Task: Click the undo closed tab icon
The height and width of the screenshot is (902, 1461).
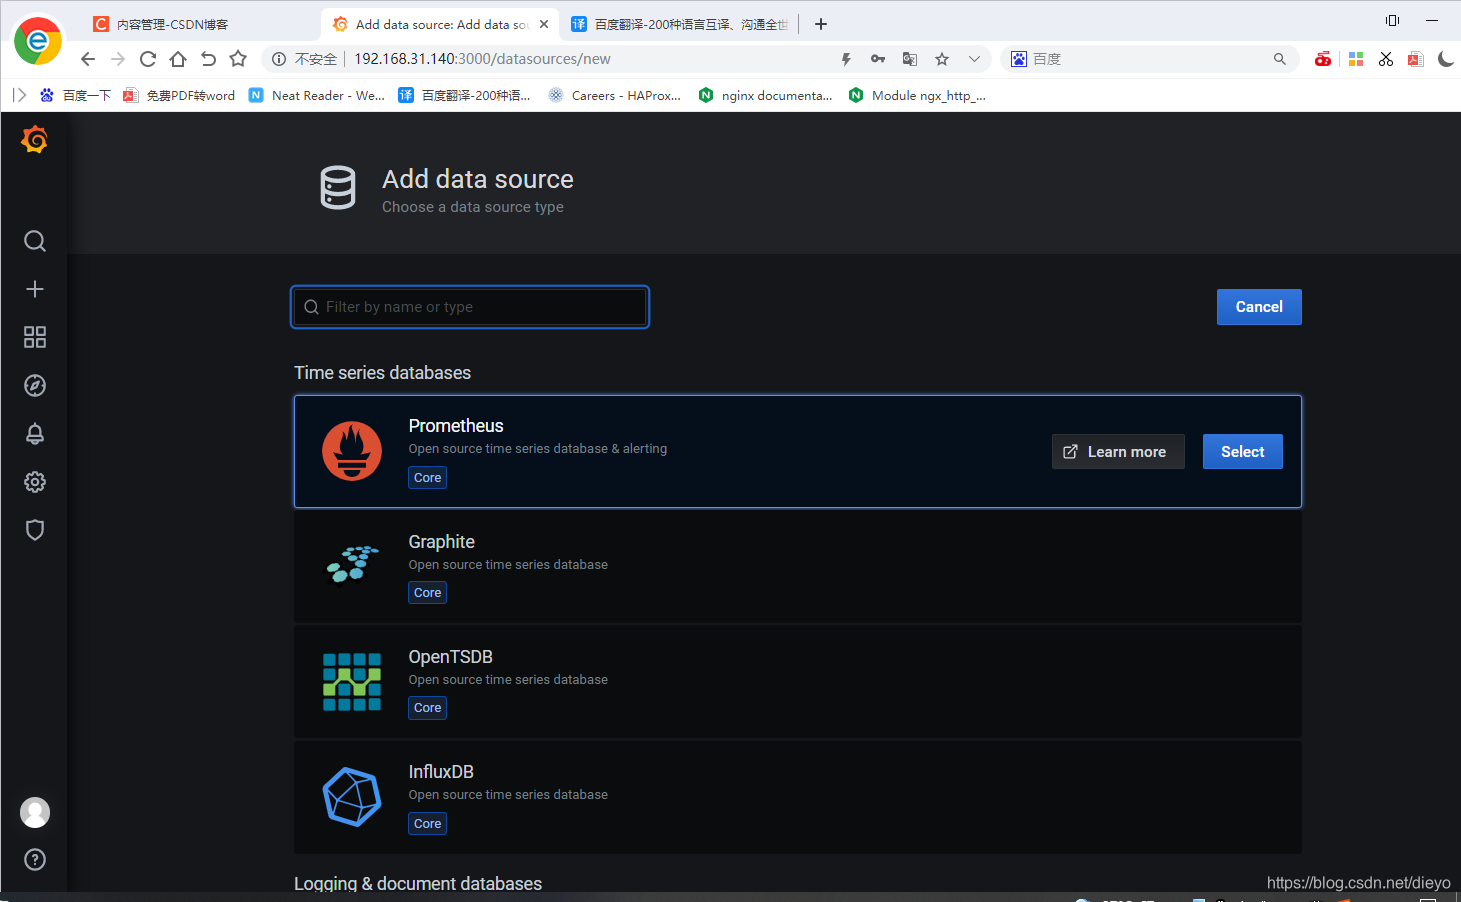Action: point(208,59)
